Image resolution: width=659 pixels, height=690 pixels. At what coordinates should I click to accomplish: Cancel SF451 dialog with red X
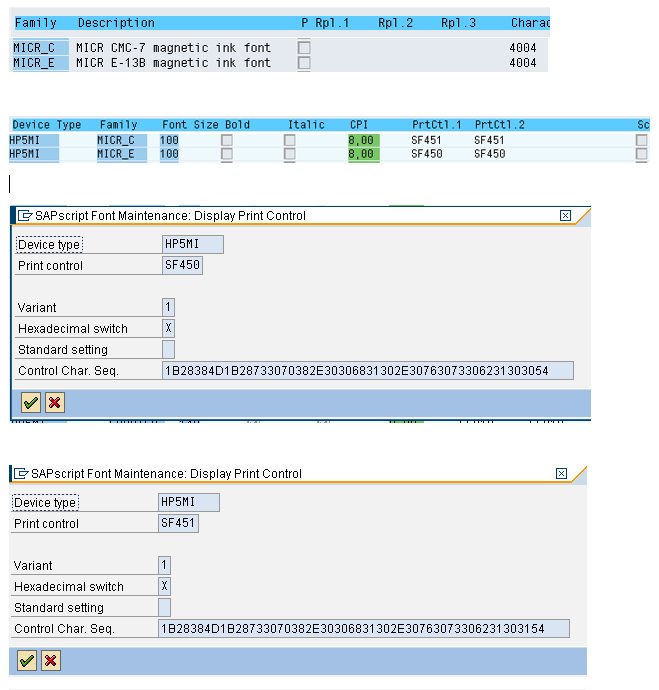pos(50,660)
